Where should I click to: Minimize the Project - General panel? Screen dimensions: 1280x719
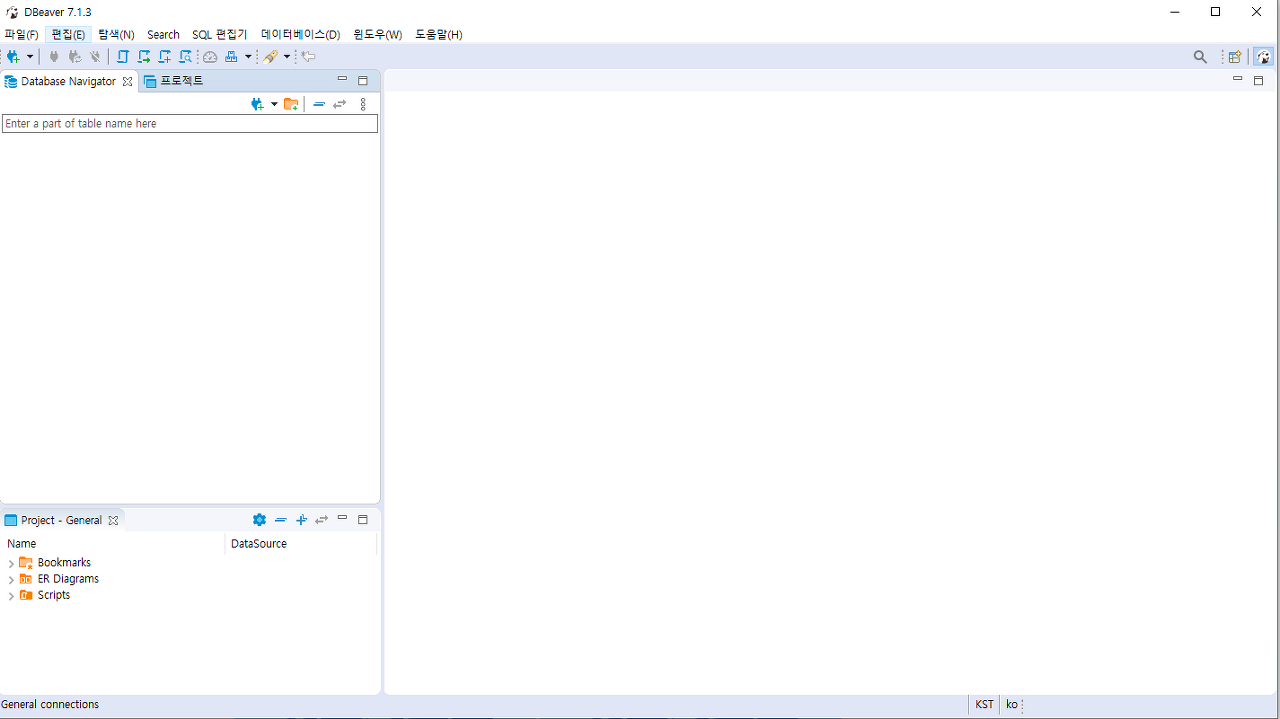tap(342, 518)
